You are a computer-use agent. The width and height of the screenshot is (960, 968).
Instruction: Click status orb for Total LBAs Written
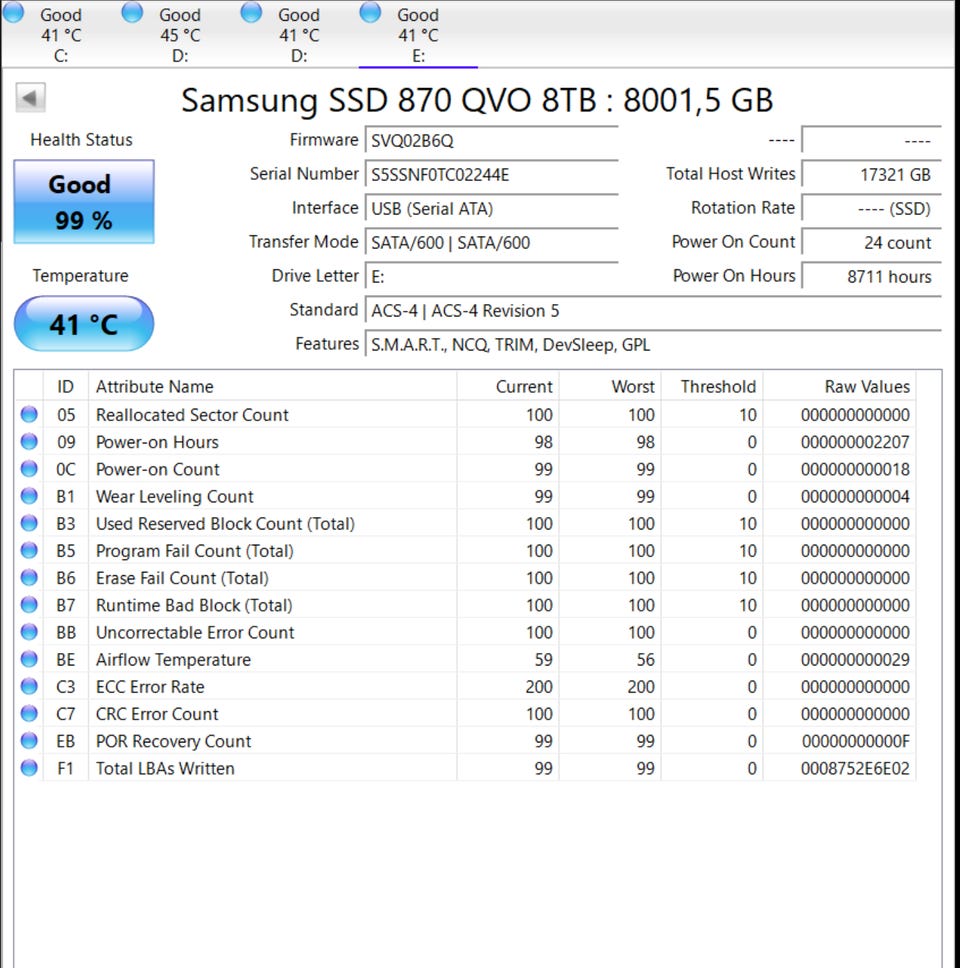[29, 768]
